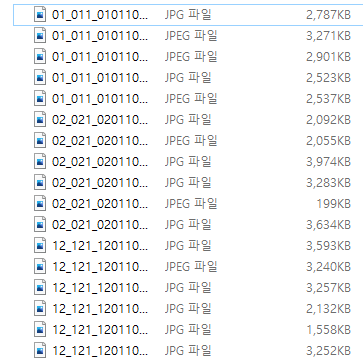The image size is (363, 363).
Task: Select the 2,055KB size cell
Action: 328,141
